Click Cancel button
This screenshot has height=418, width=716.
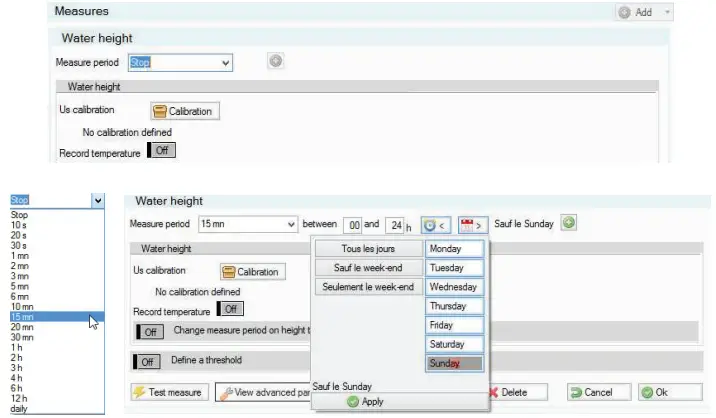coord(599,392)
